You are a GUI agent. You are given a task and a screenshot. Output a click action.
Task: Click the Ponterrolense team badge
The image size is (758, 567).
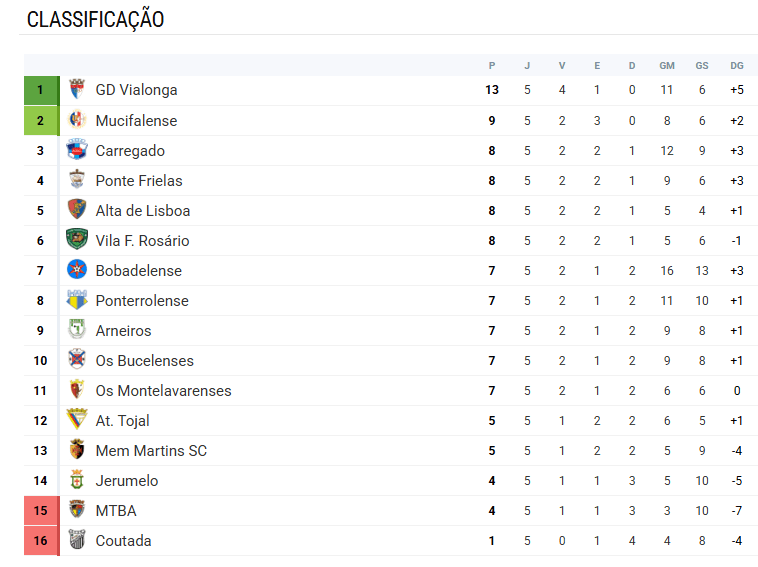[77, 300]
